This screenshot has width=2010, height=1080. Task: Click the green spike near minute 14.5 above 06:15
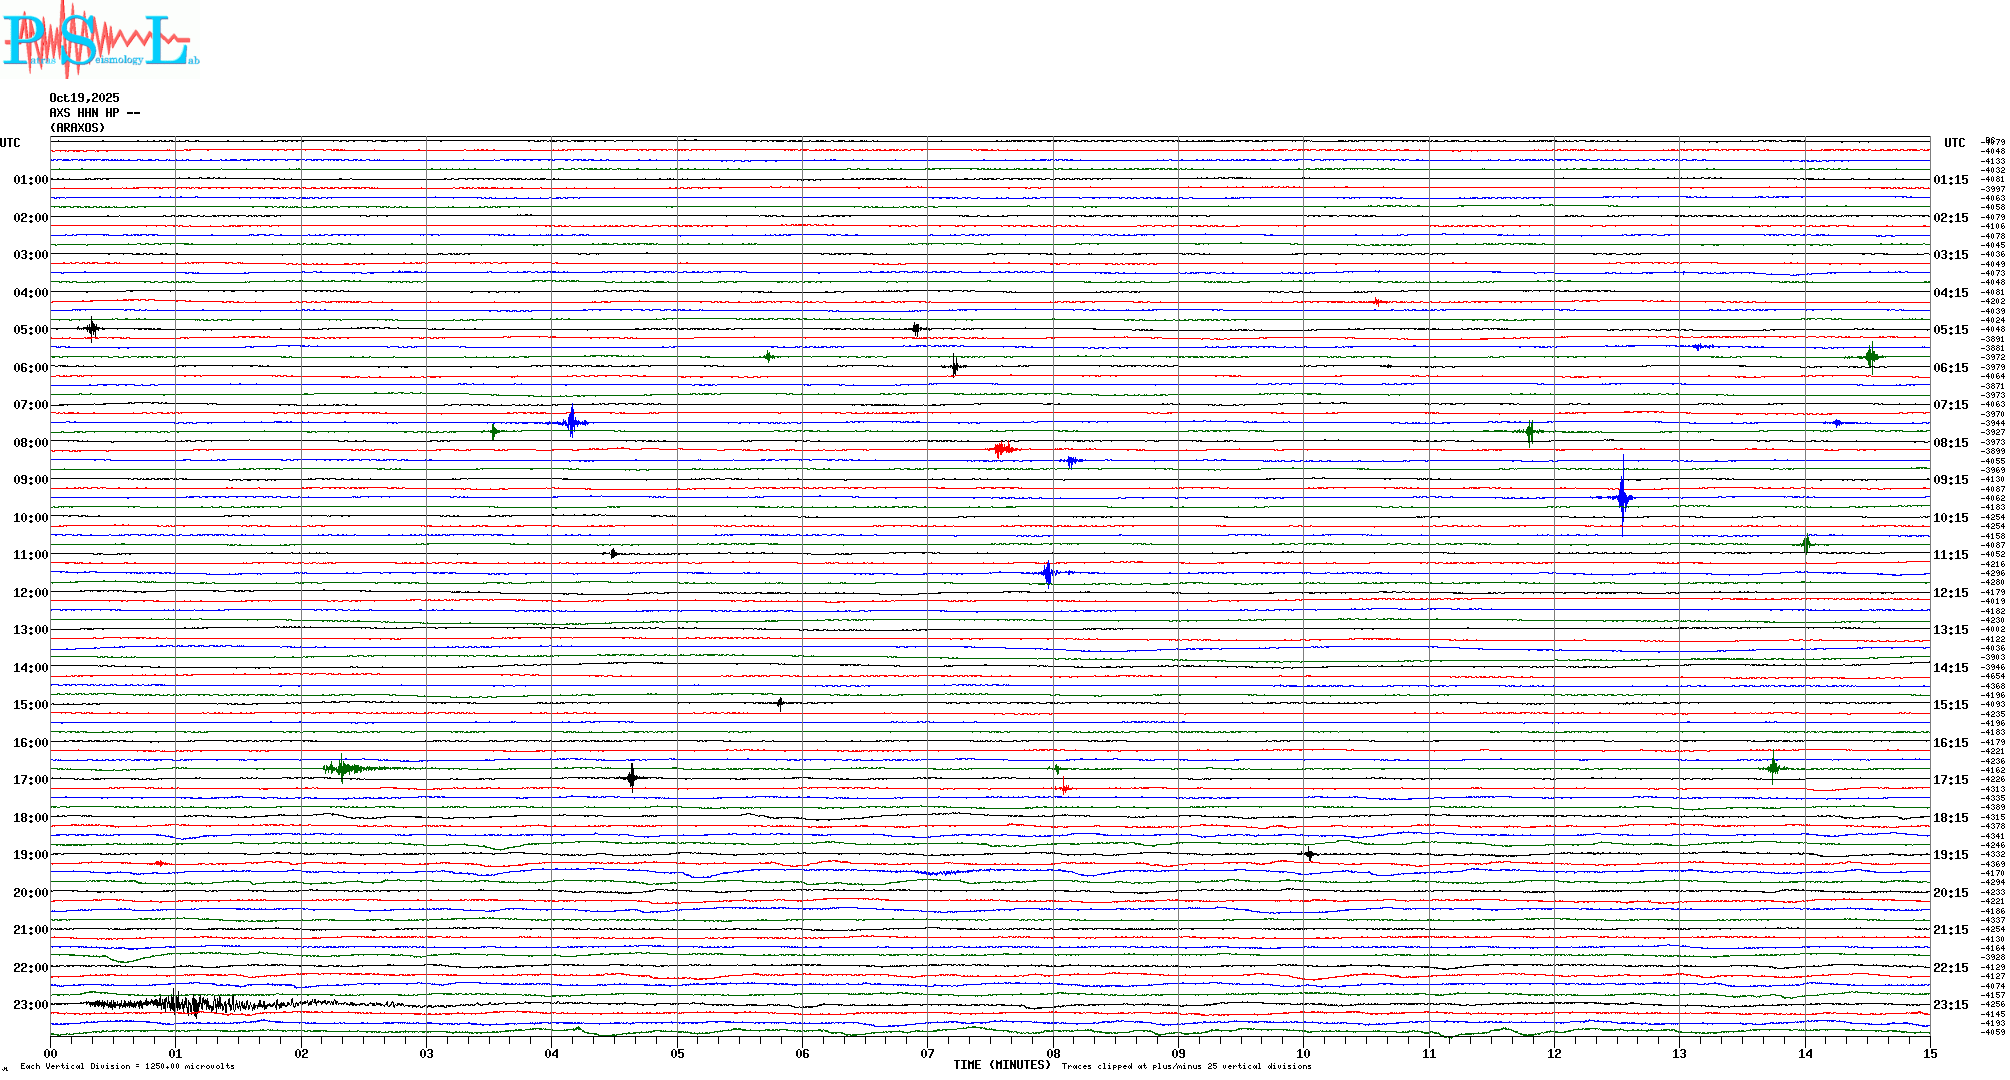(x=1871, y=356)
